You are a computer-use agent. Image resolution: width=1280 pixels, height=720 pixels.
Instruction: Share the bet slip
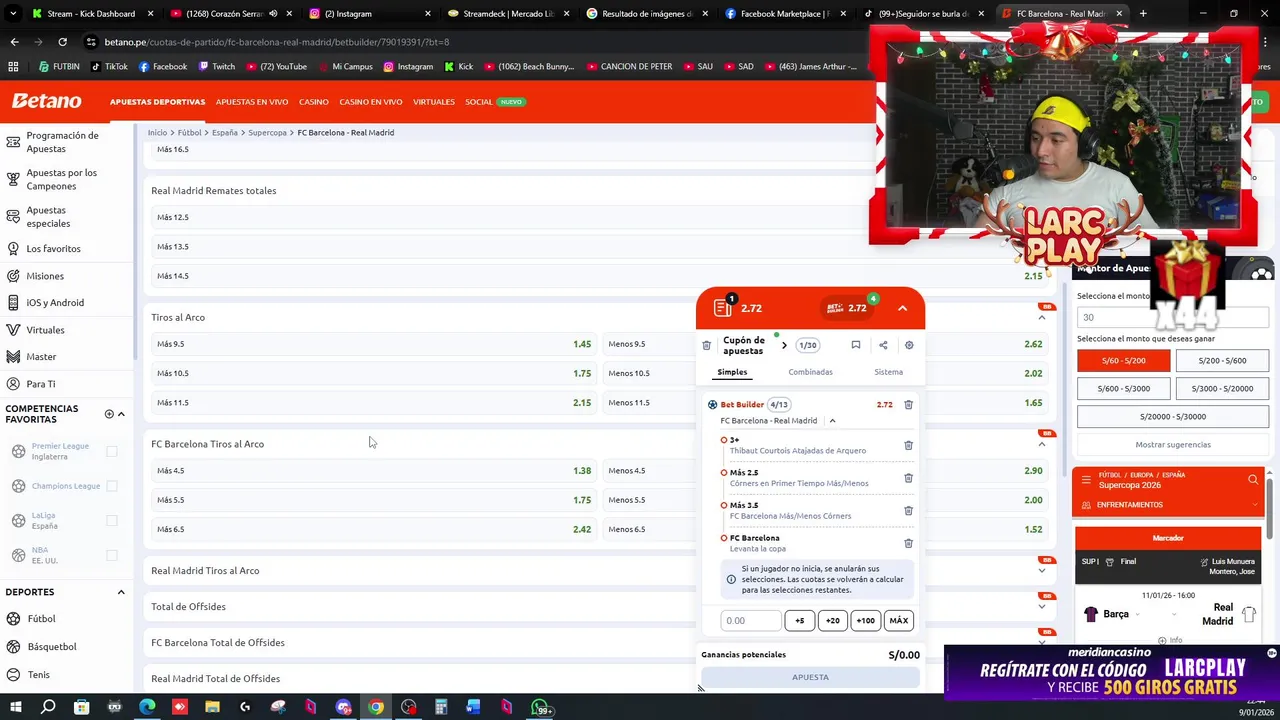coord(883,345)
